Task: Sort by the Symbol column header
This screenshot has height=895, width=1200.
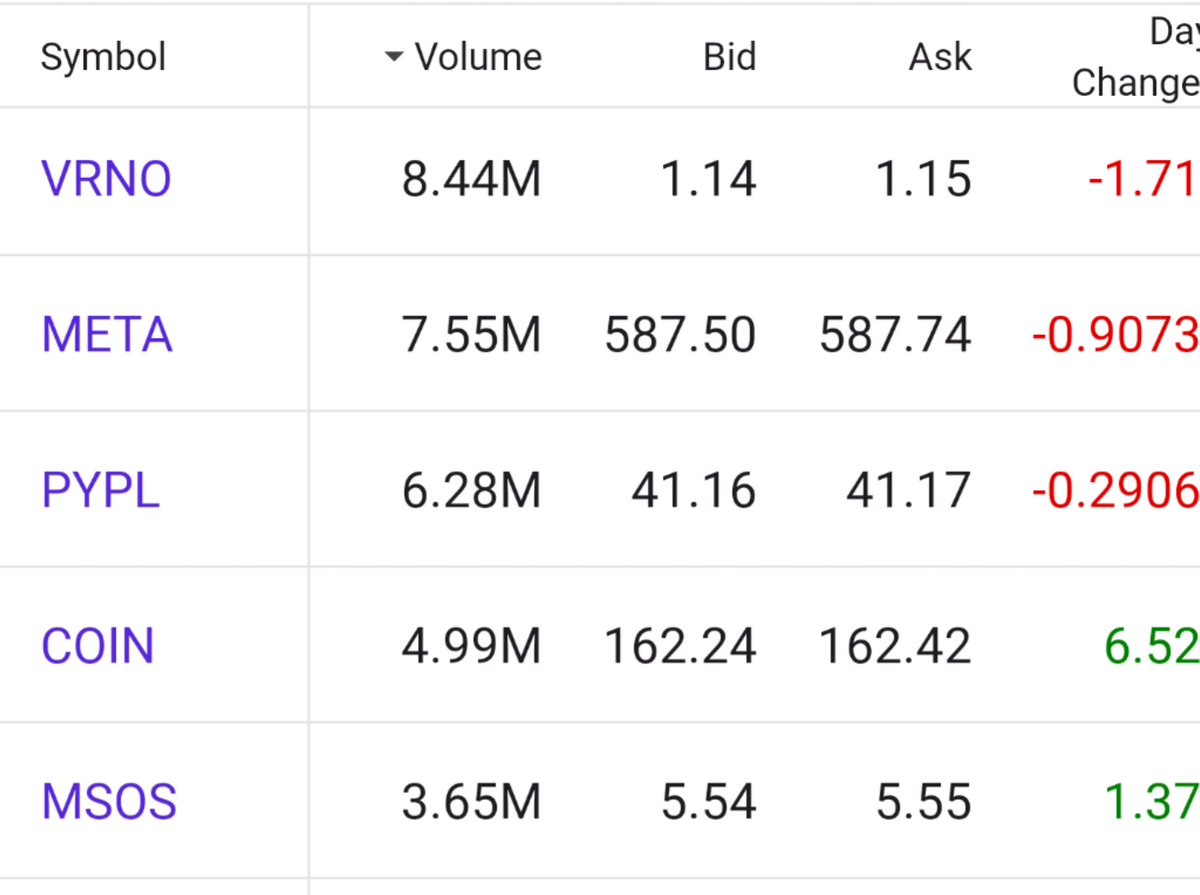Action: (103, 57)
